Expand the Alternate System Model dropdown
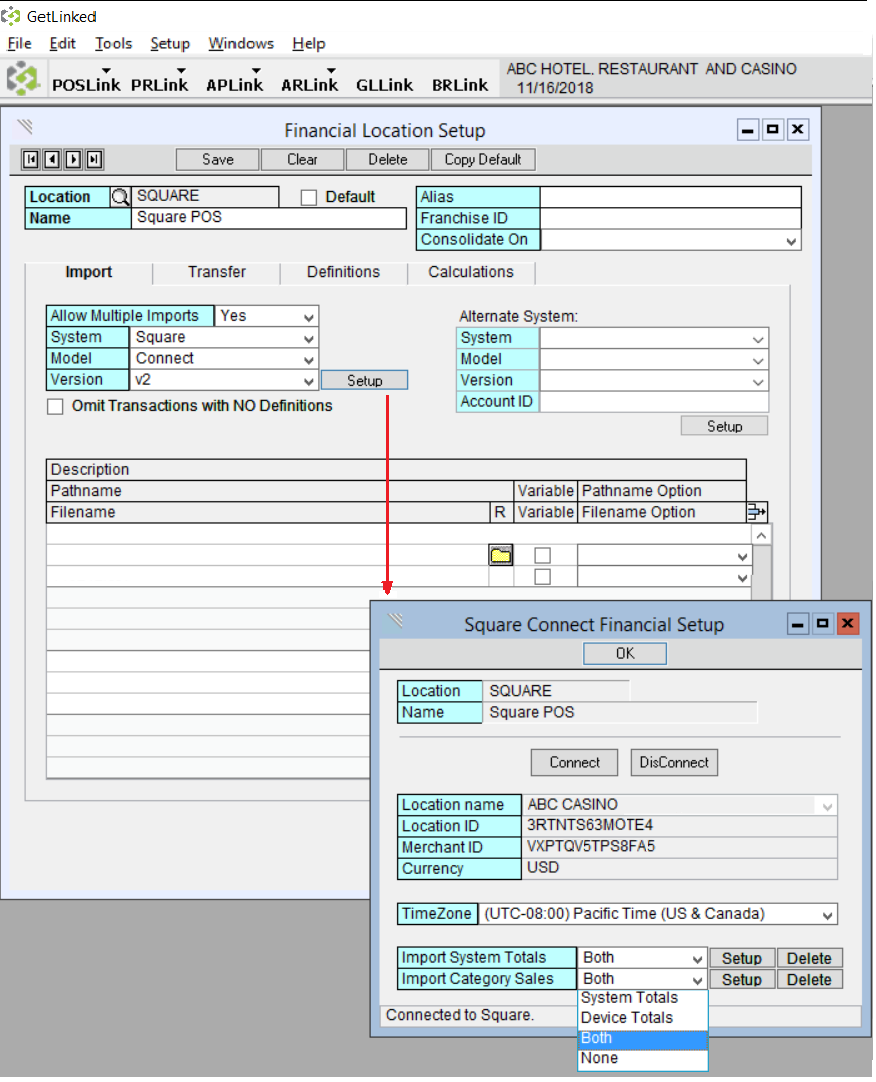The height and width of the screenshot is (1082, 876). click(x=758, y=360)
